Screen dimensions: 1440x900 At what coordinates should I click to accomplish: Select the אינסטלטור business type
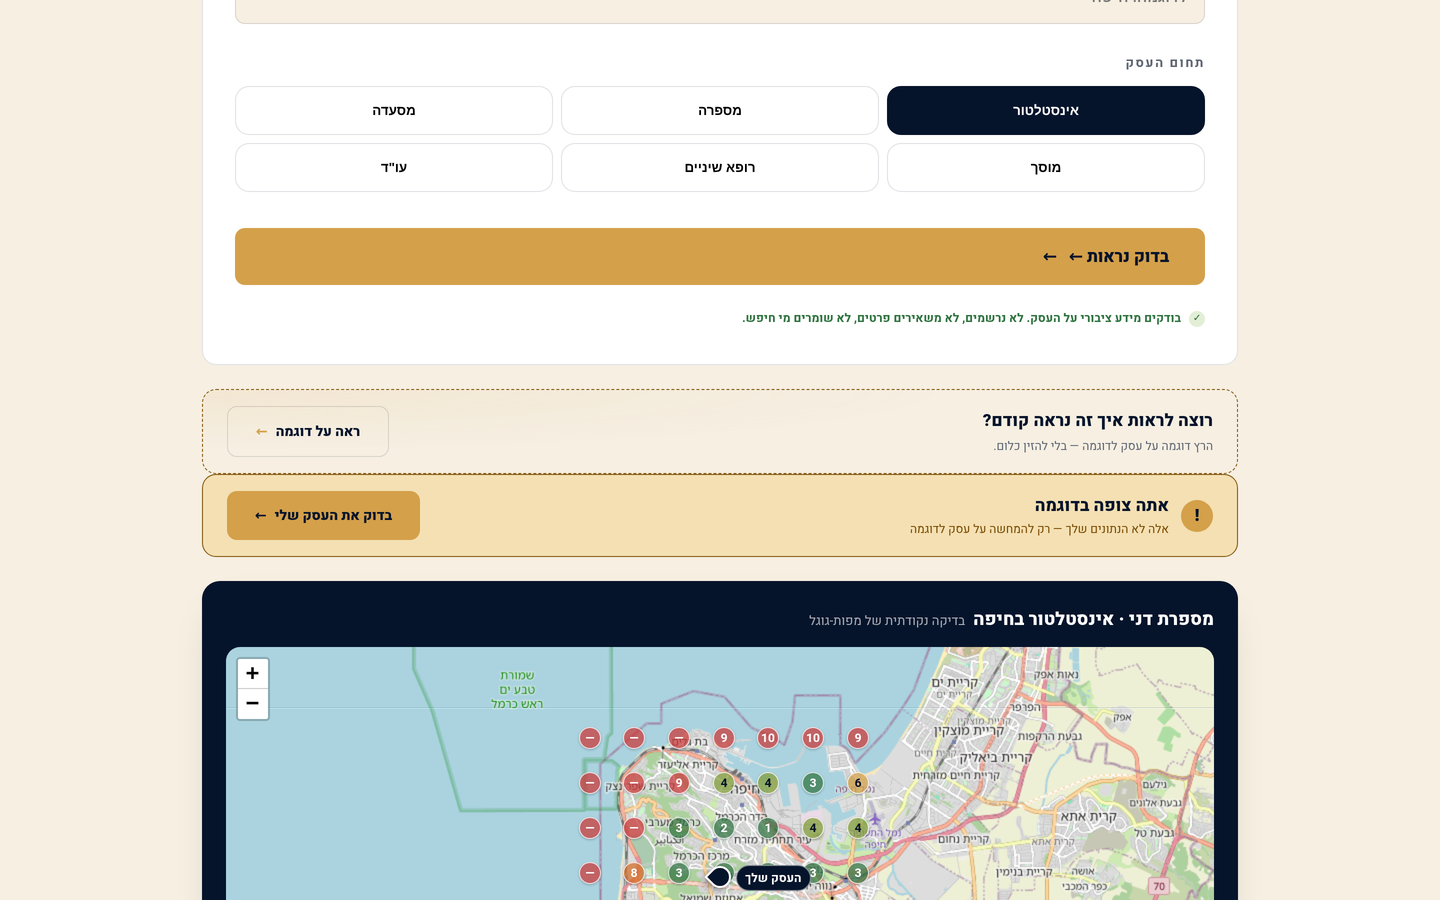pos(1045,110)
